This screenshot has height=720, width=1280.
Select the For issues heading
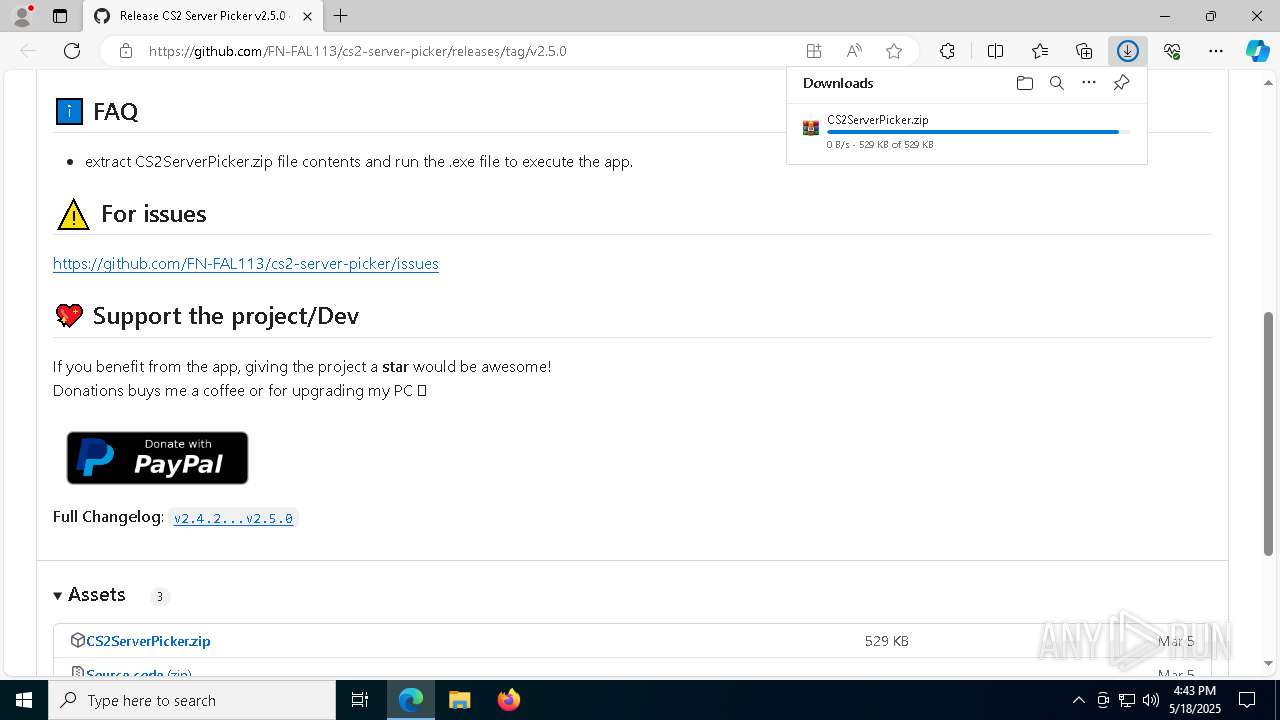pyautogui.click(x=154, y=214)
